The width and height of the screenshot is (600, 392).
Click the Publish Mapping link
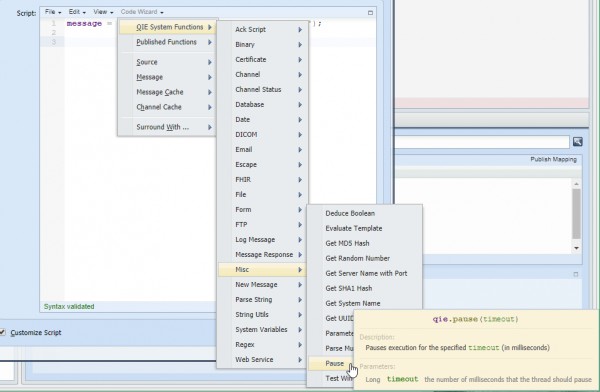point(553,159)
